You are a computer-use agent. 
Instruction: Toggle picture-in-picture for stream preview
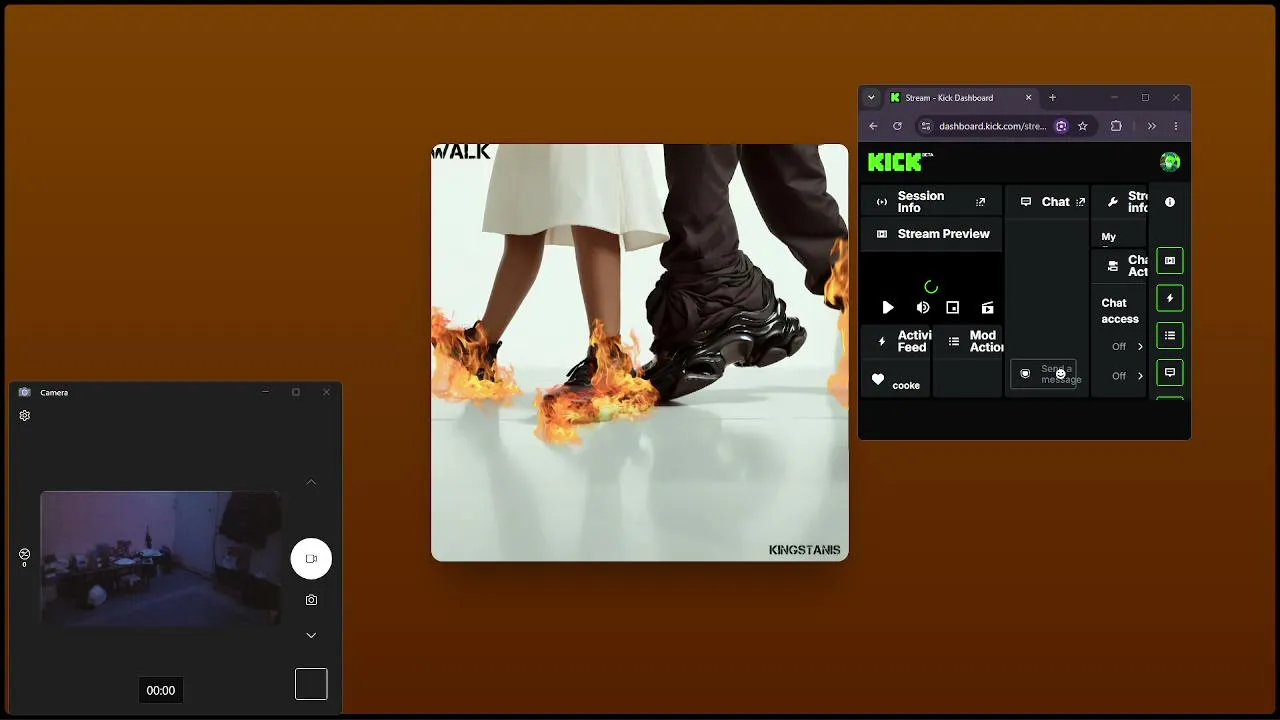tap(953, 308)
